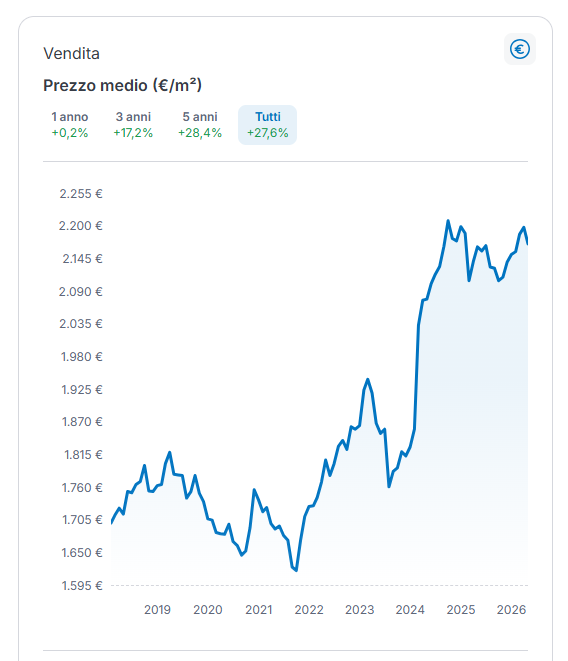Click the 2019 x-axis label
The width and height of the screenshot is (568, 661).
click(157, 610)
